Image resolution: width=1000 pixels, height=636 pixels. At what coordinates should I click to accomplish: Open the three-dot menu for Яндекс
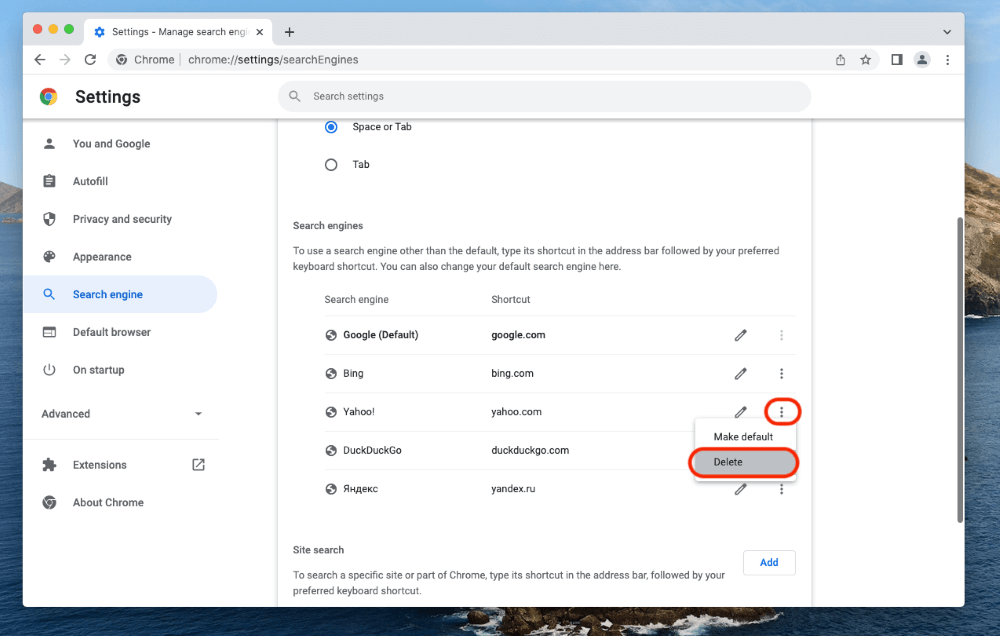[x=781, y=489]
